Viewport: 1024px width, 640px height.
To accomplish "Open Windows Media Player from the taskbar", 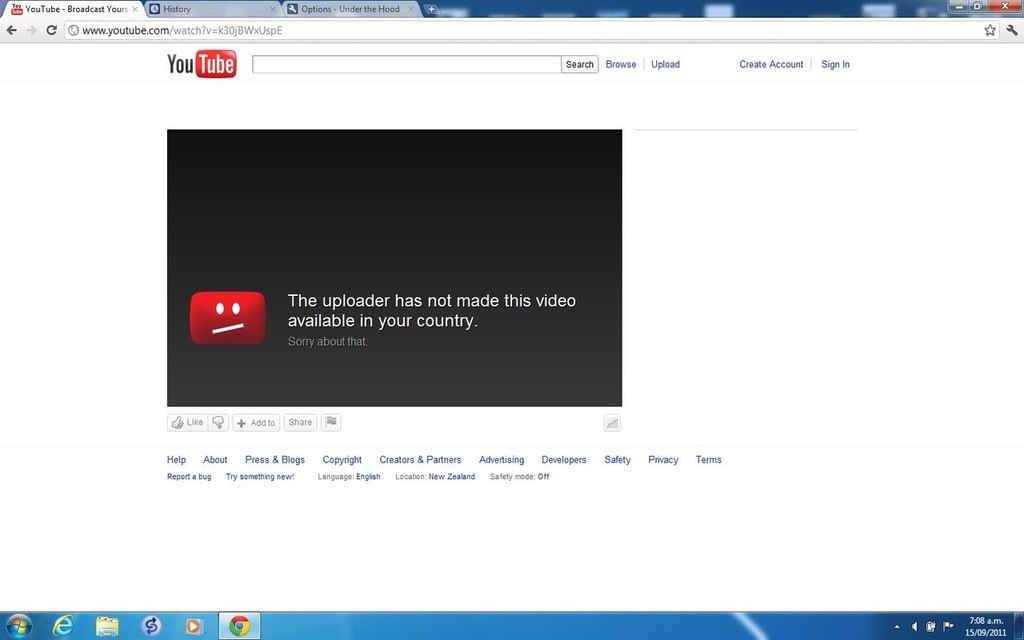I will point(193,626).
